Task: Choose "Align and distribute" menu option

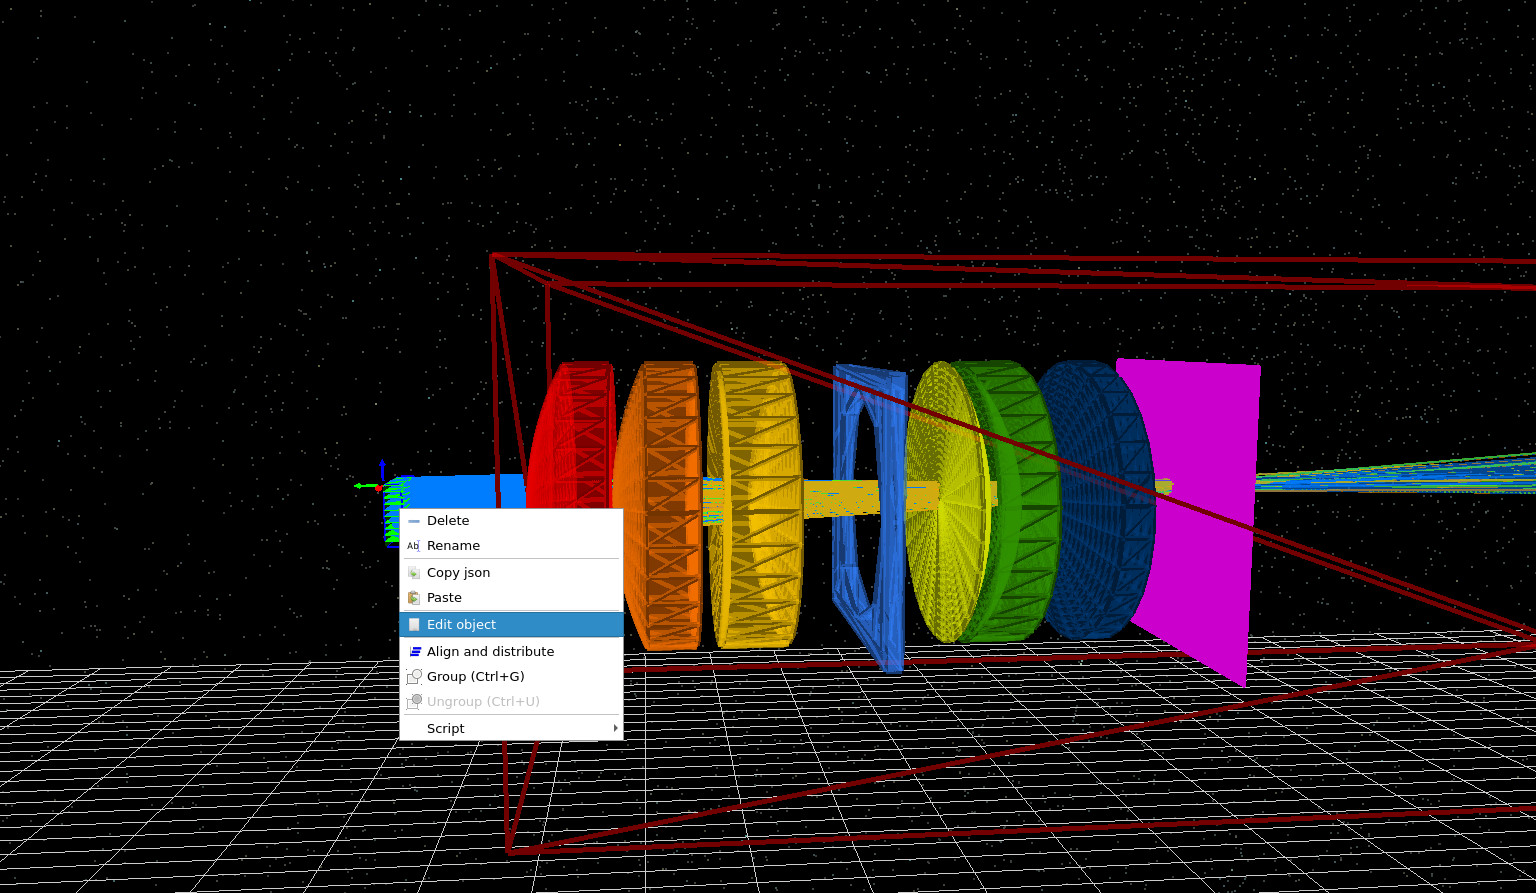Action: pyautogui.click(x=490, y=651)
